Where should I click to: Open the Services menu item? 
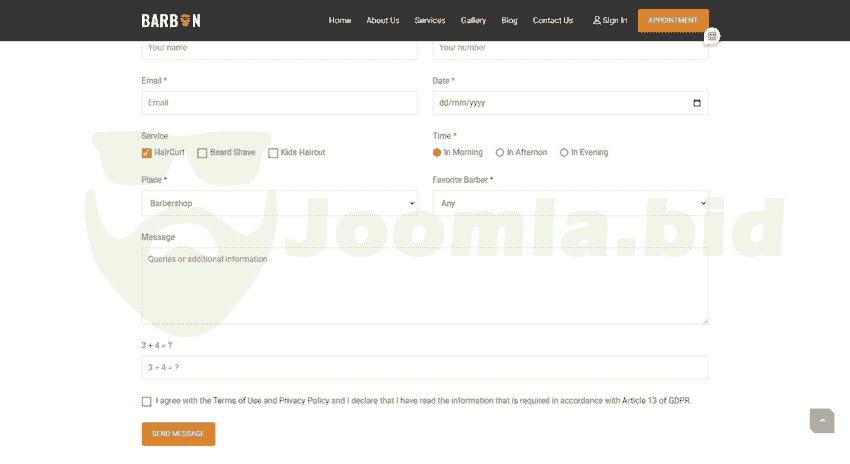tap(430, 20)
